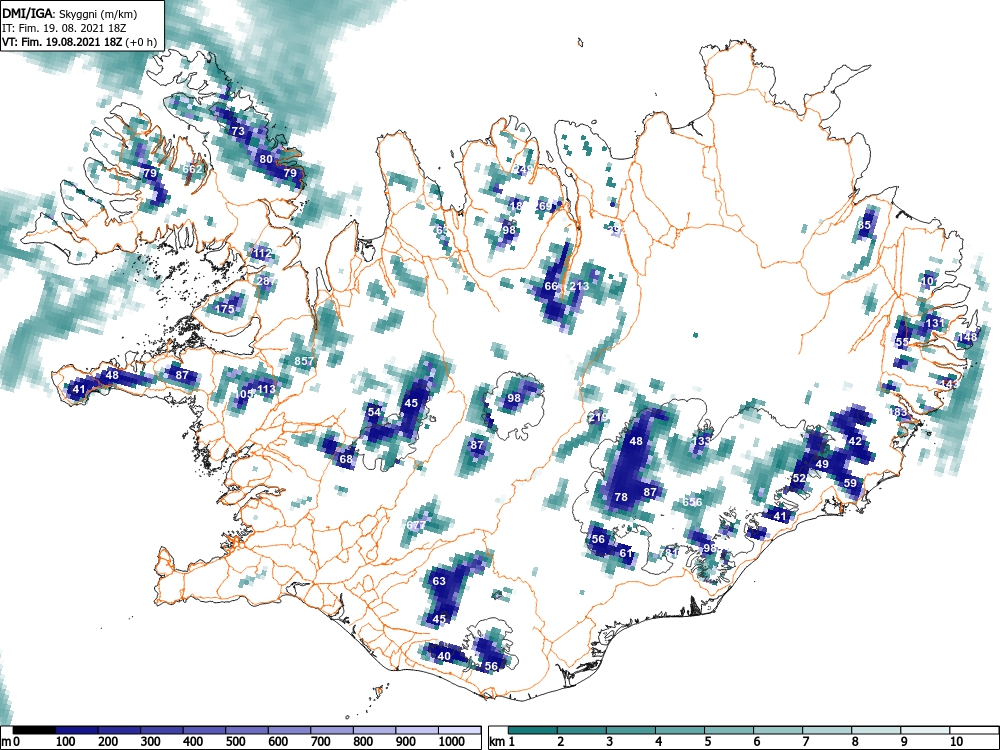
Task: Click the visibility value '219' on the map
Action: coord(598,417)
